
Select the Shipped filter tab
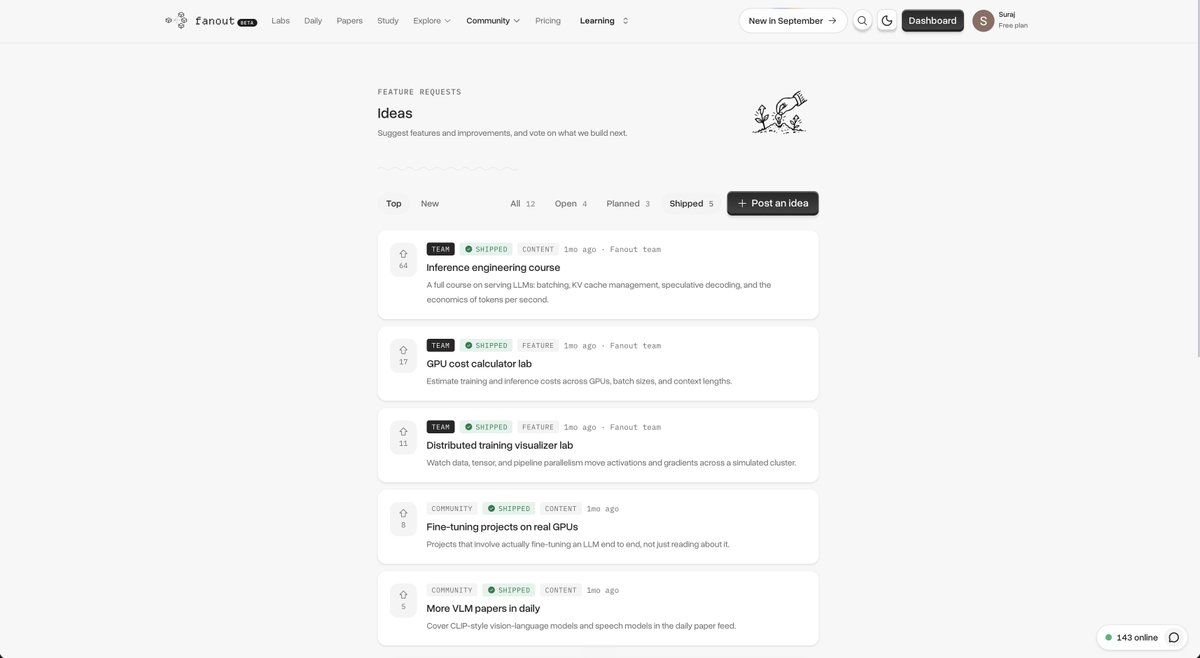click(x=692, y=203)
